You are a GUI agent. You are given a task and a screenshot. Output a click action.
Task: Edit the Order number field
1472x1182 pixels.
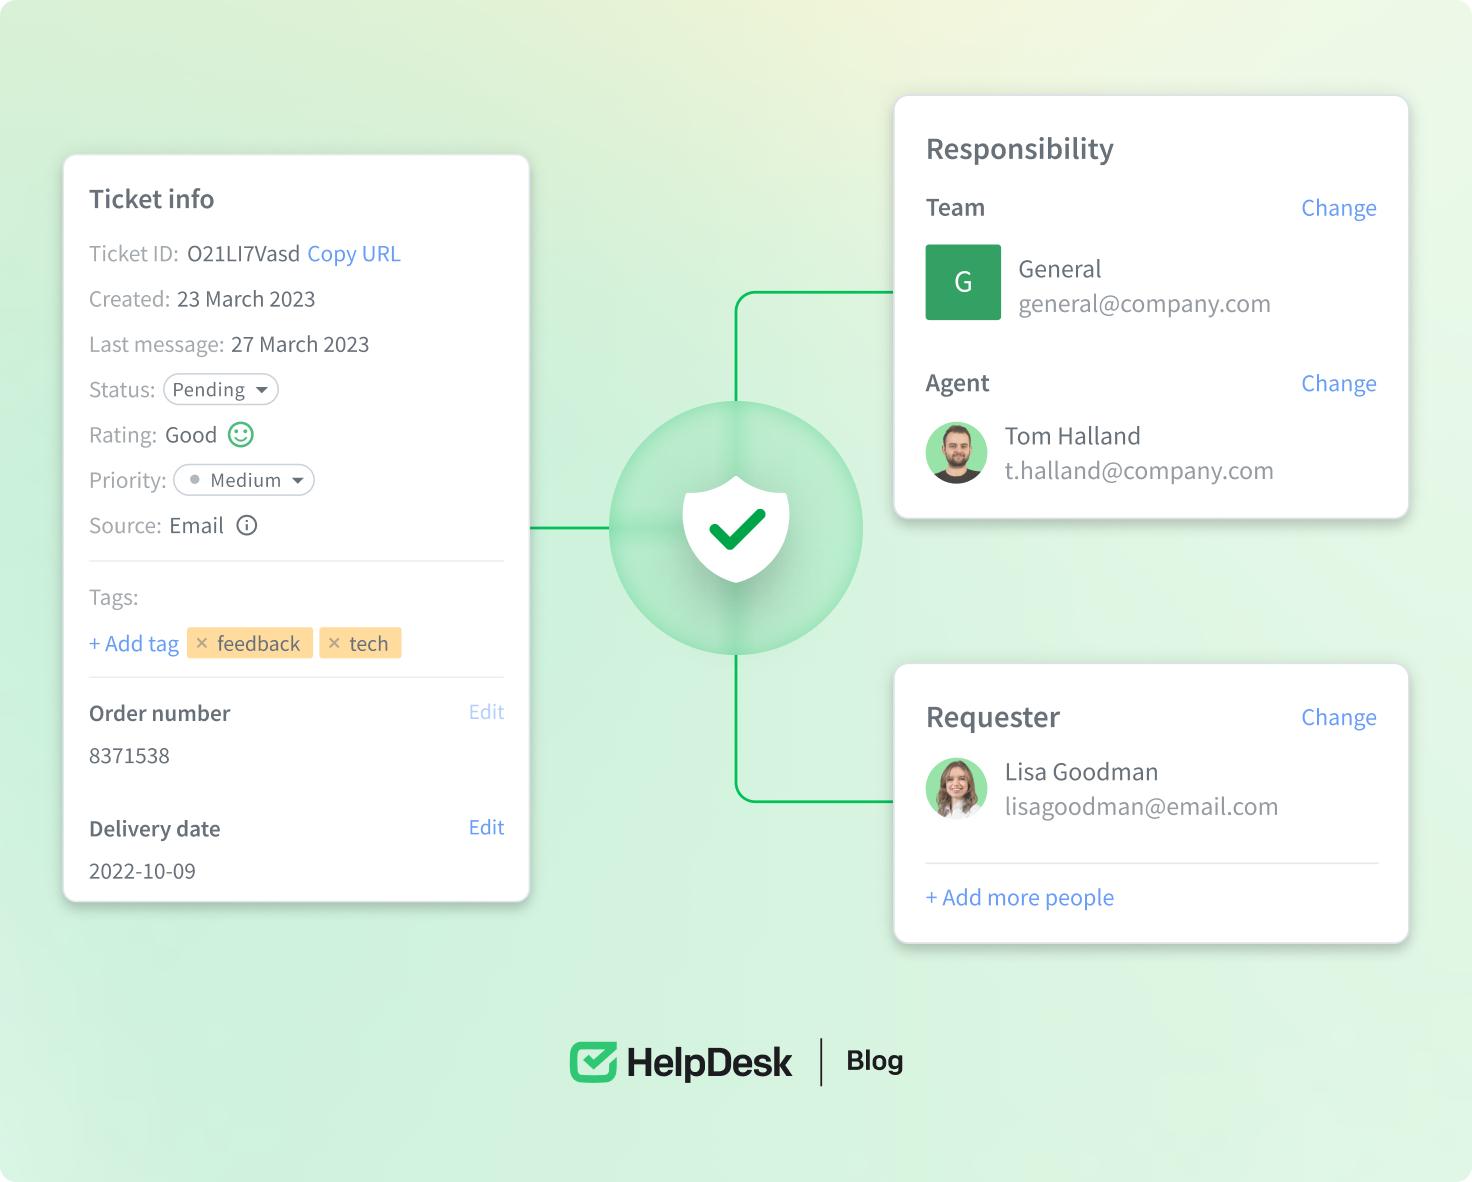(486, 712)
